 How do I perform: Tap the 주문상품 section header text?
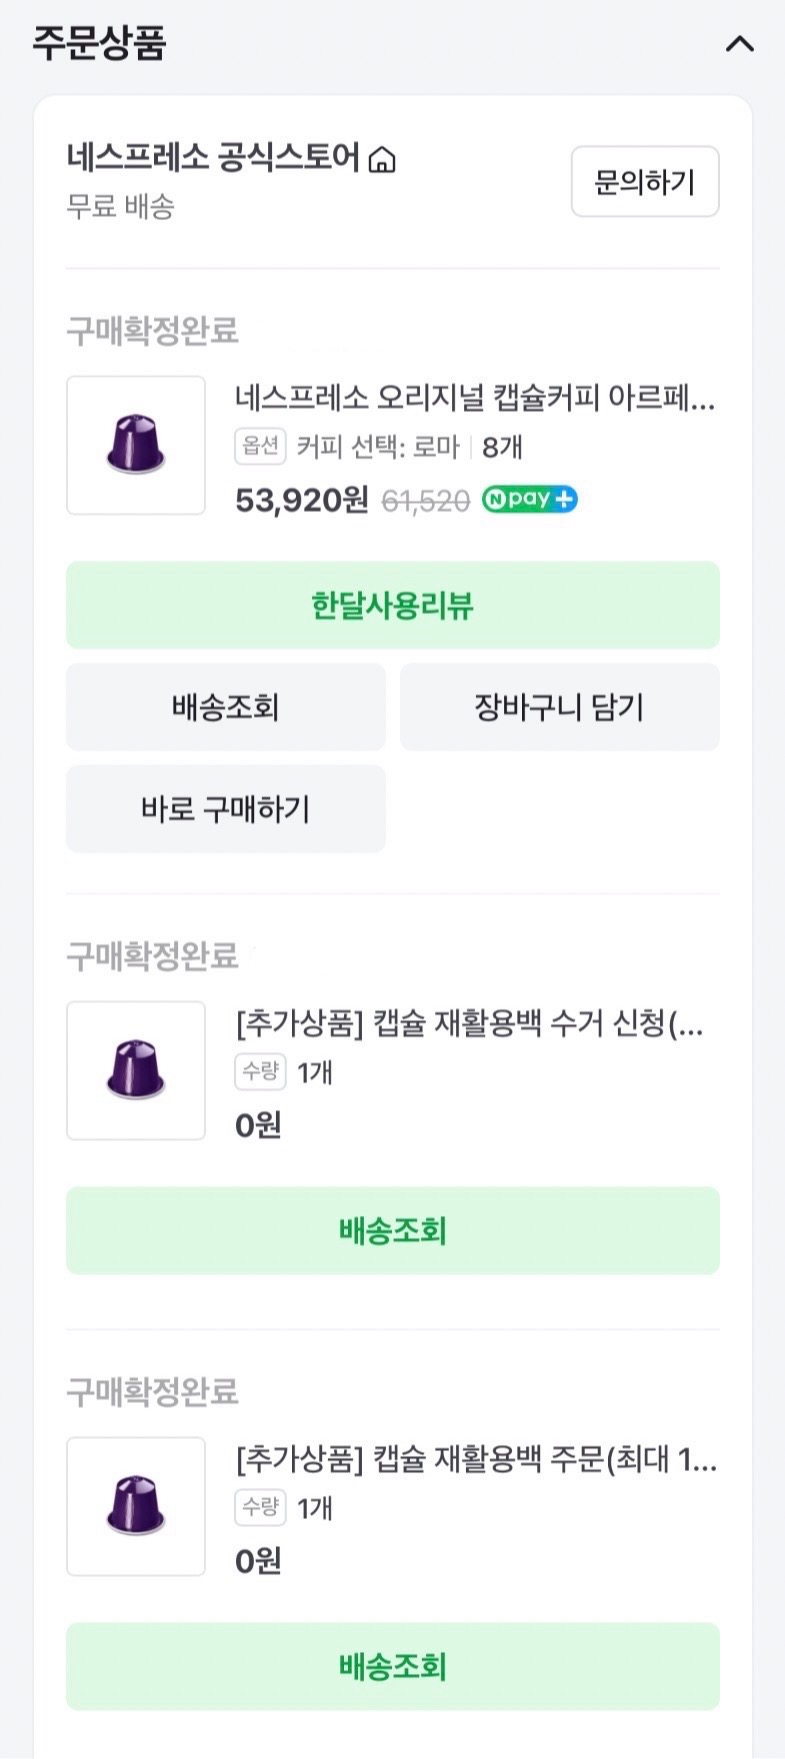coord(99,44)
